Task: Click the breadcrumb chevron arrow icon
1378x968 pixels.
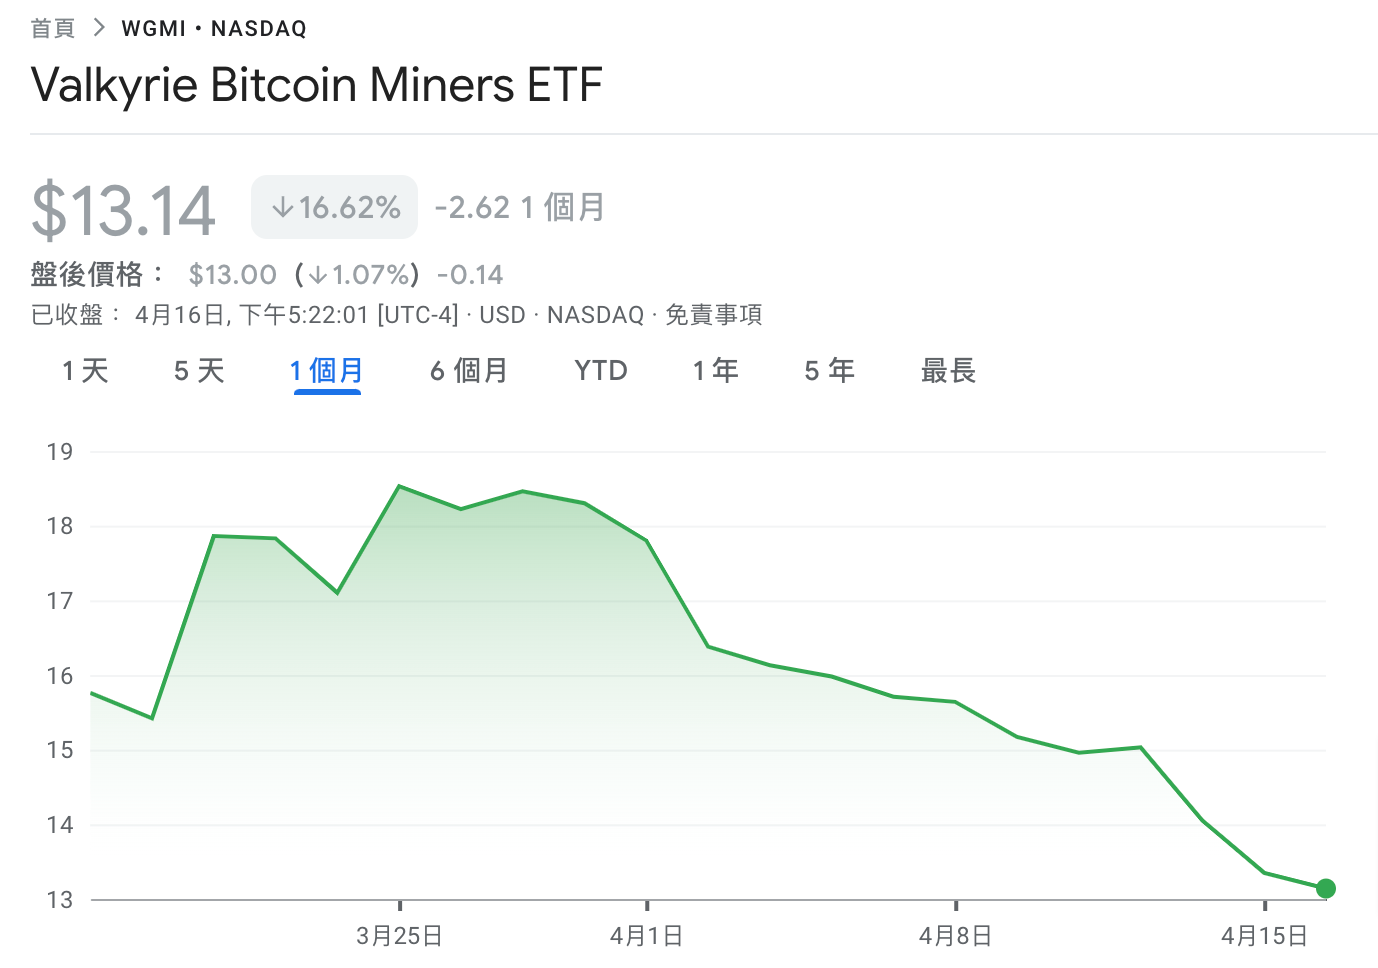Action: (x=98, y=28)
